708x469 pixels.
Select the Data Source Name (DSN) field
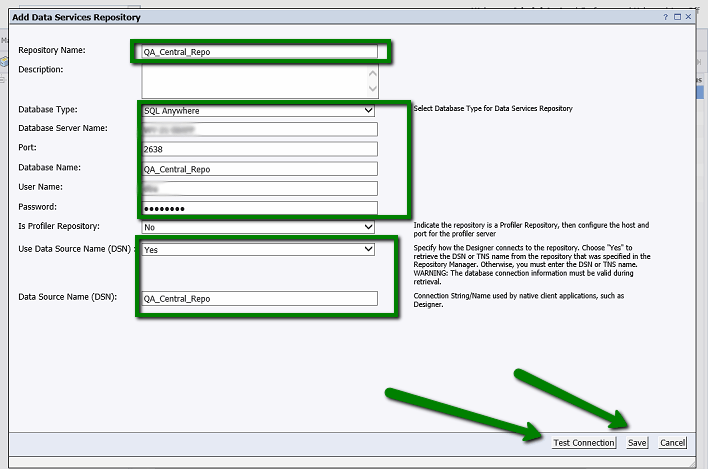[x=259, y=298]
